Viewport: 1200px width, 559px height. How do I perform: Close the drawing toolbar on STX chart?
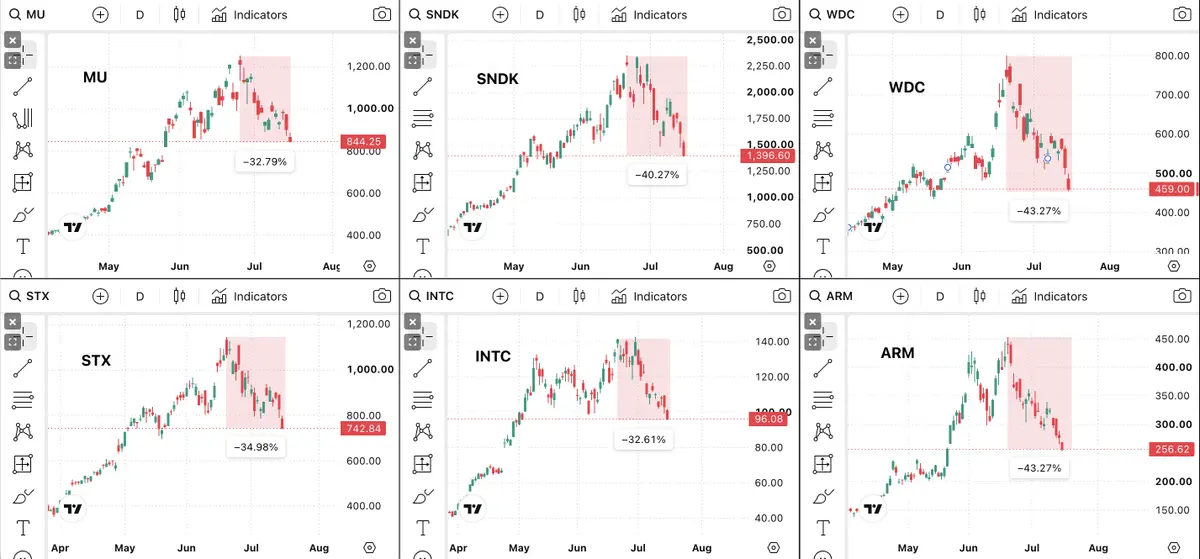tap(12, 321)
